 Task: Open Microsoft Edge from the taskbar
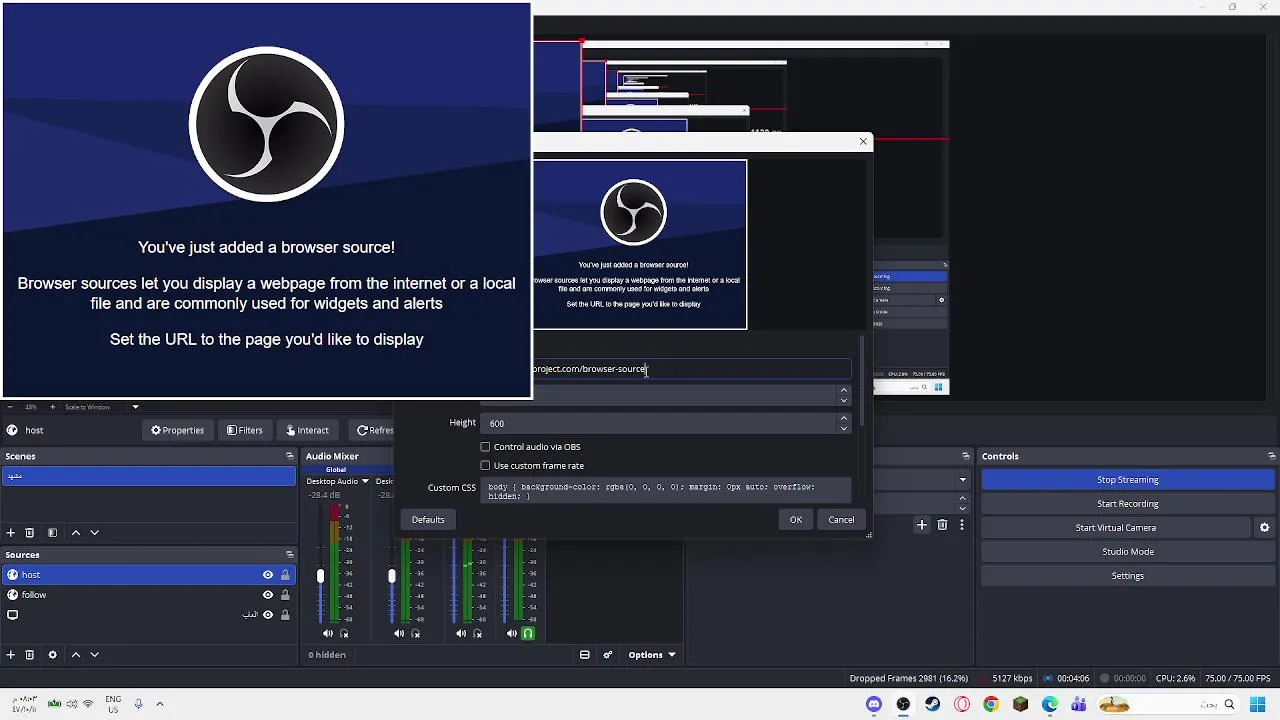(1050, 705)
